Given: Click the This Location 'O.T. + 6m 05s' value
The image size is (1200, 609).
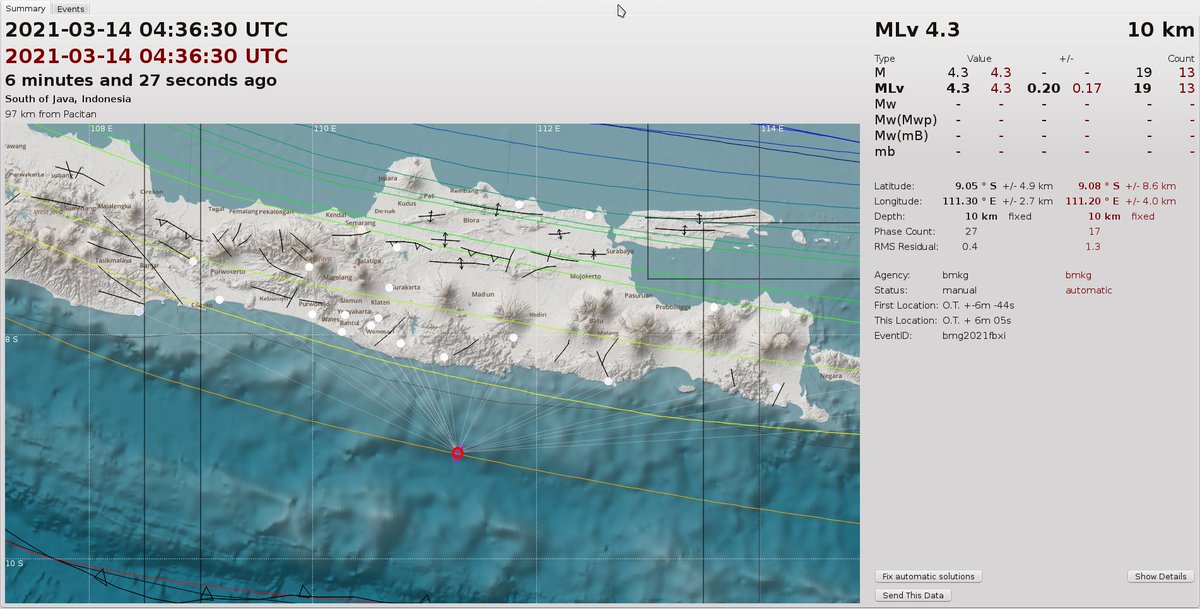Looking at the screenshot, I should [977, 320].
